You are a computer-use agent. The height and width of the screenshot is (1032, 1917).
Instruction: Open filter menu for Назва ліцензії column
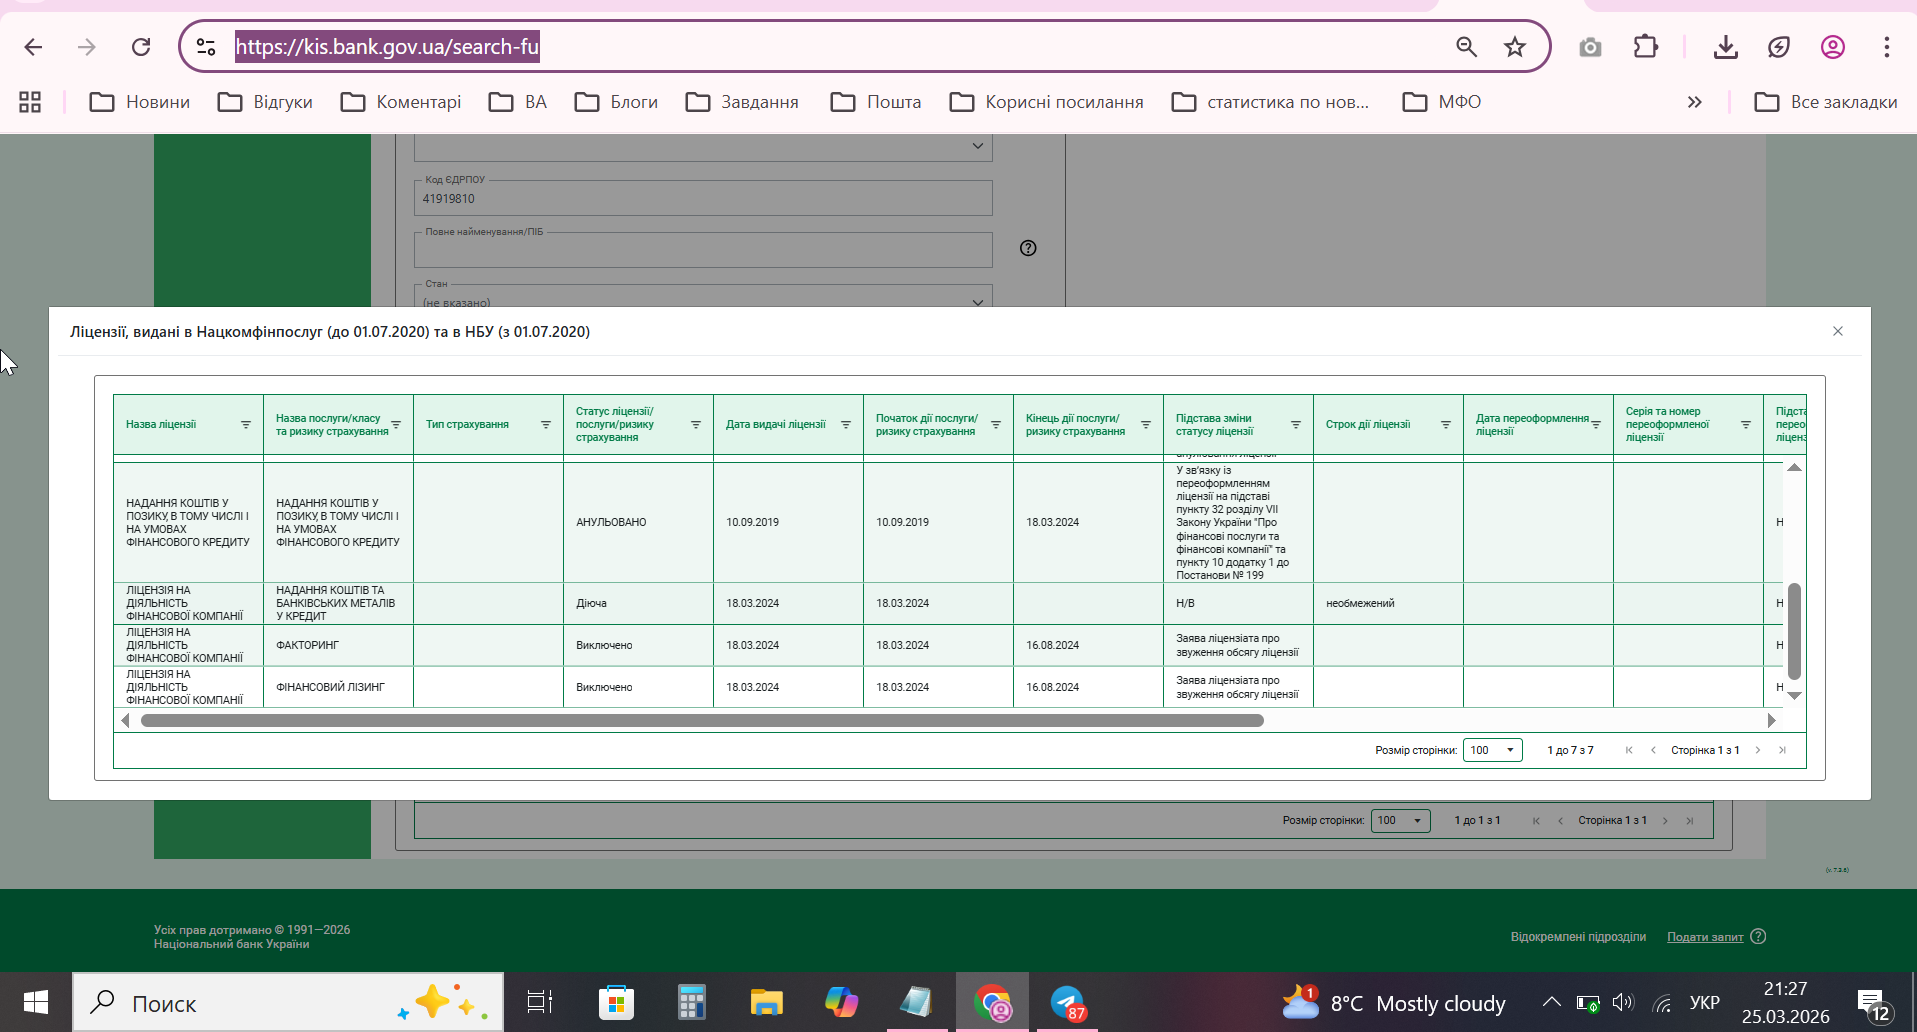click(x=246, y=425)
